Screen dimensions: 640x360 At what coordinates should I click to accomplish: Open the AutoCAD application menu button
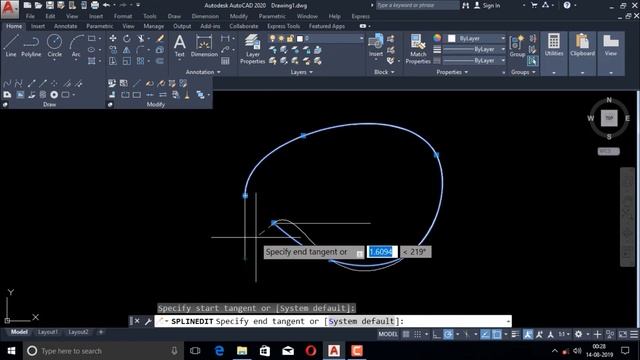pos(9,9)
